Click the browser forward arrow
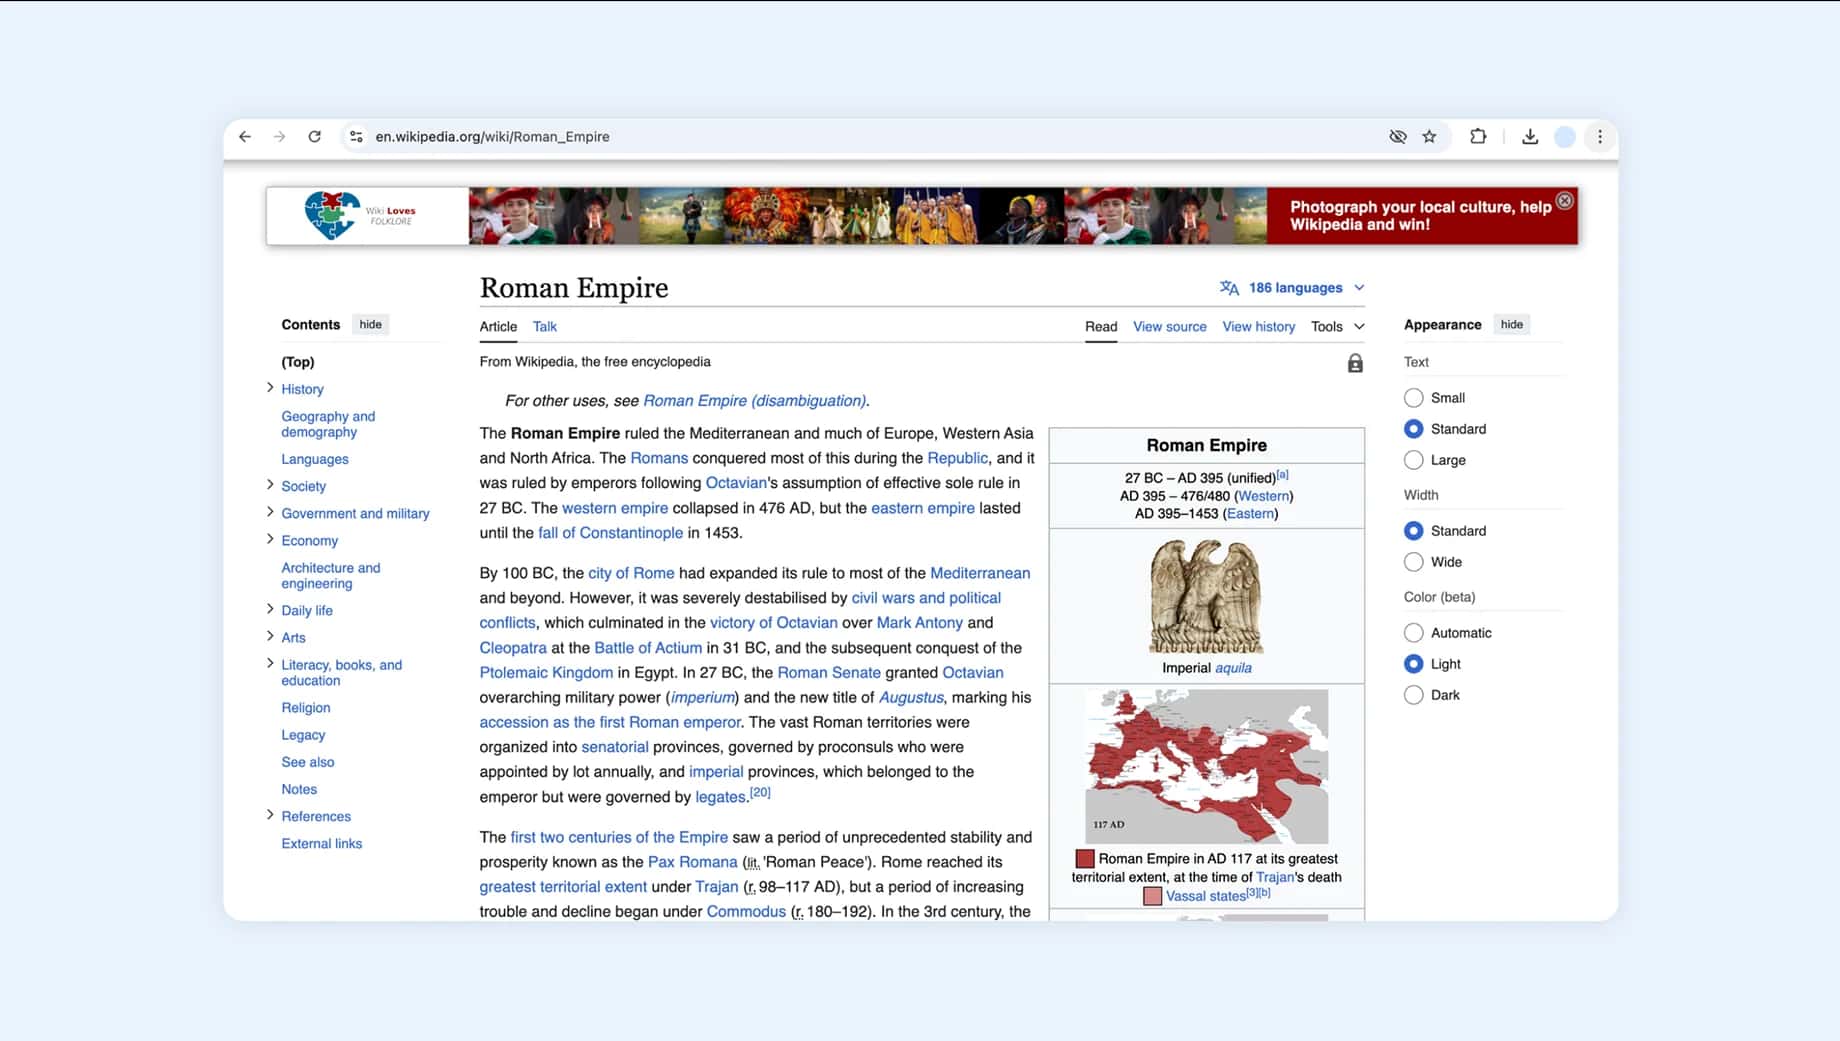1840x1041 pixels. pos(279,137)
